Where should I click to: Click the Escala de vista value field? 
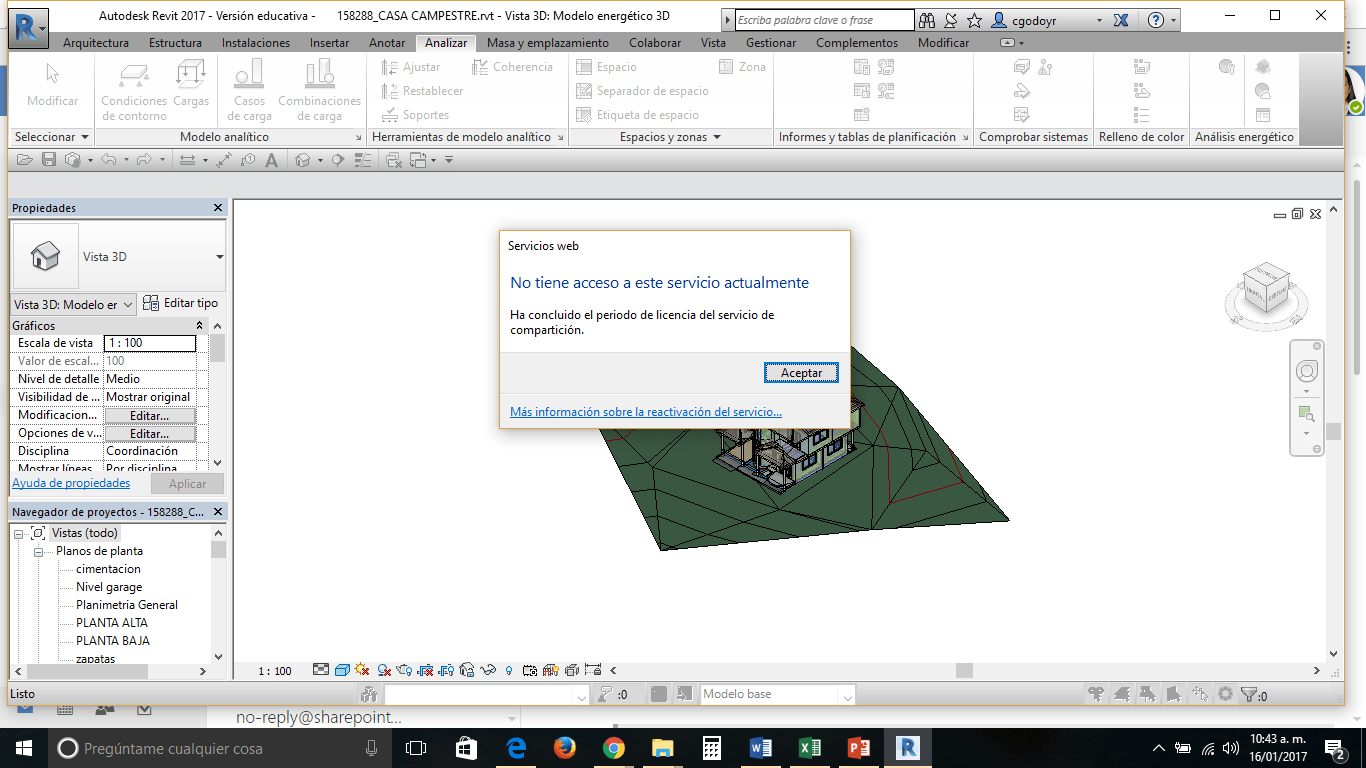pos(150,343)
